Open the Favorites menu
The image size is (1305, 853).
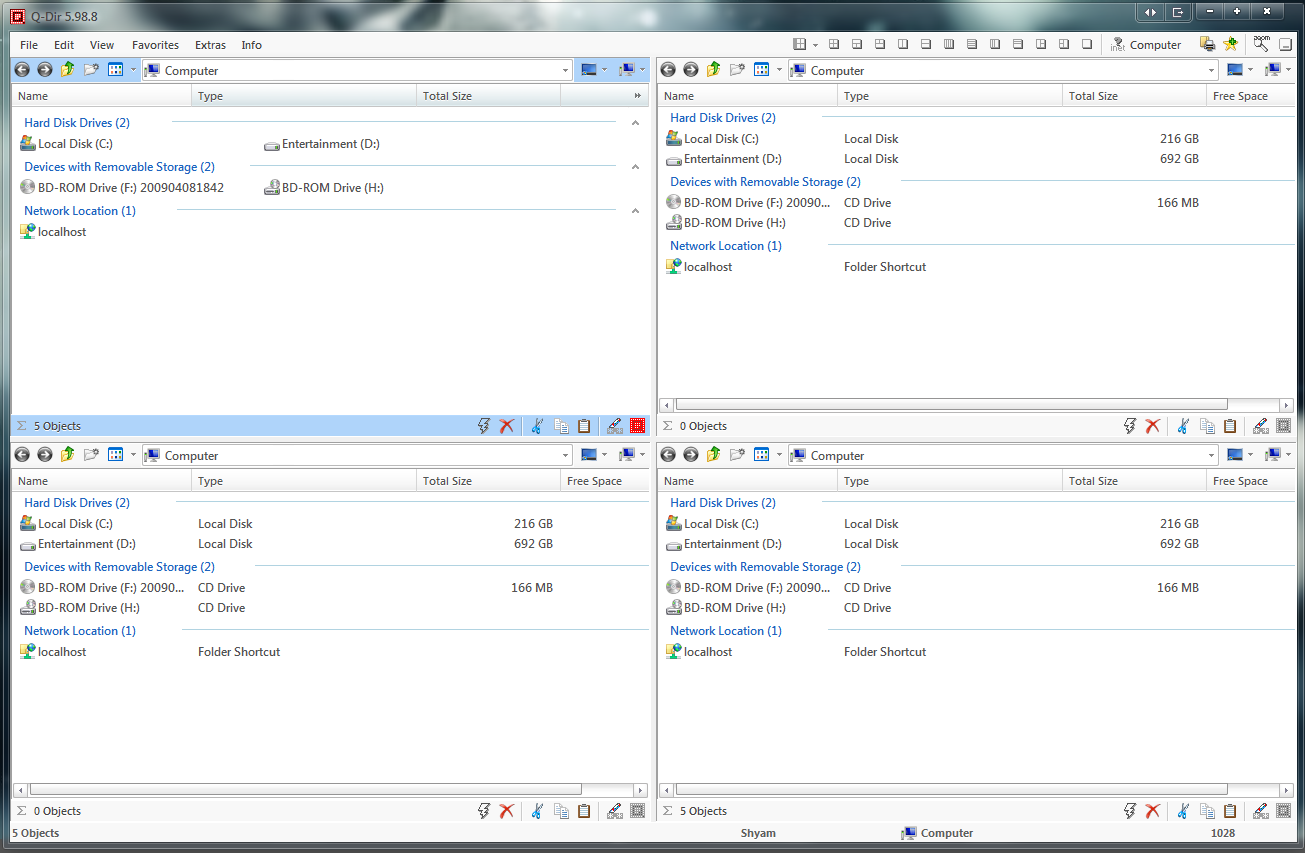155,45
